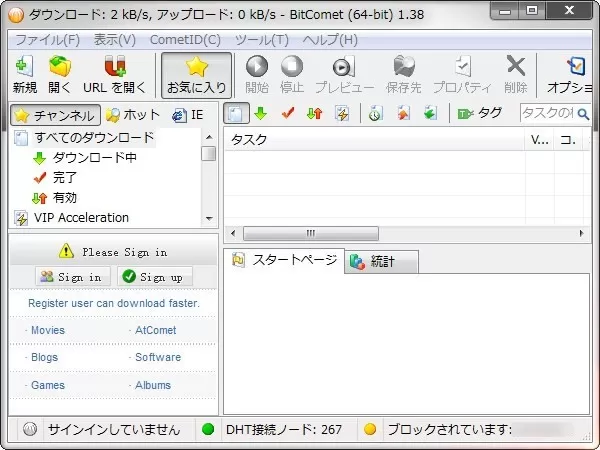Switch to the IE tab
This screenshot has height=450, width=600.
click(x=188, y=115)
